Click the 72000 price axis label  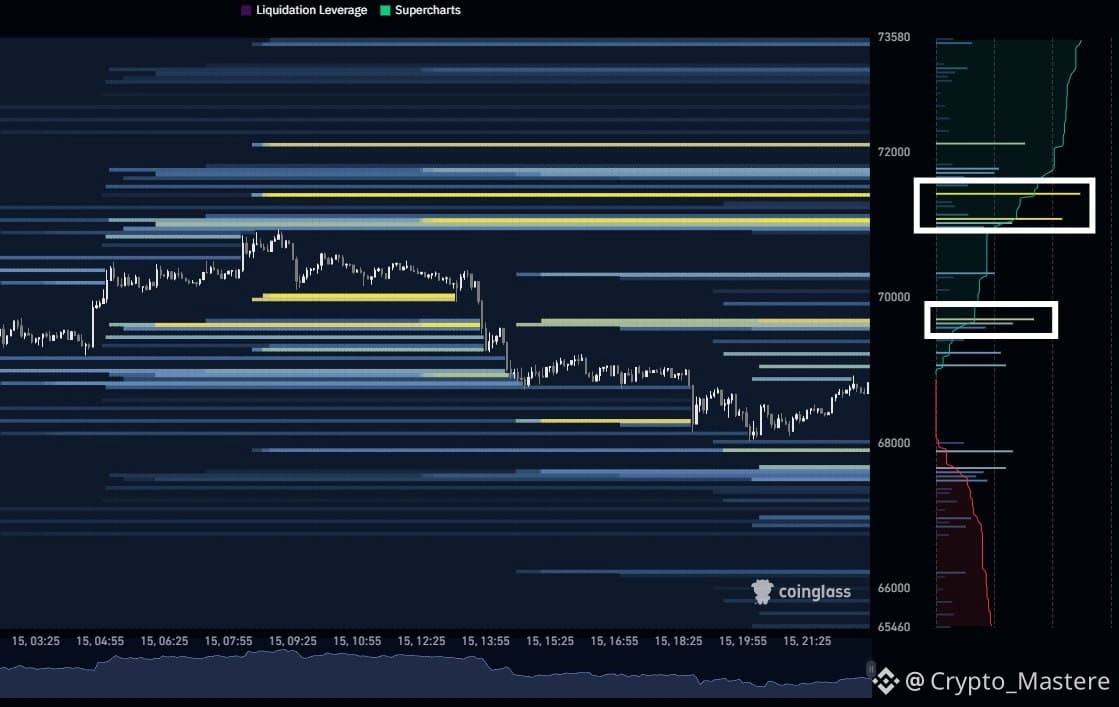pos(893,152)
